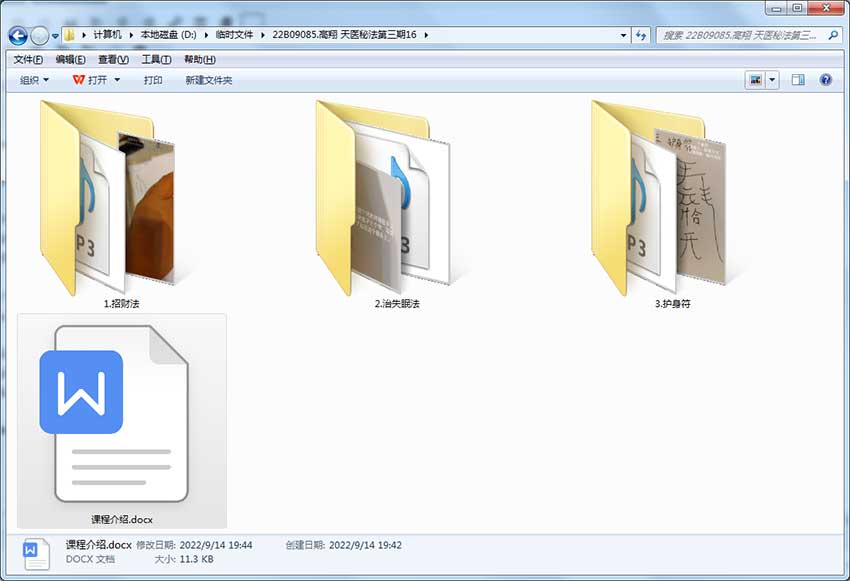Close the Explorer window
850x581 pixels.
(x=826, y=8)
